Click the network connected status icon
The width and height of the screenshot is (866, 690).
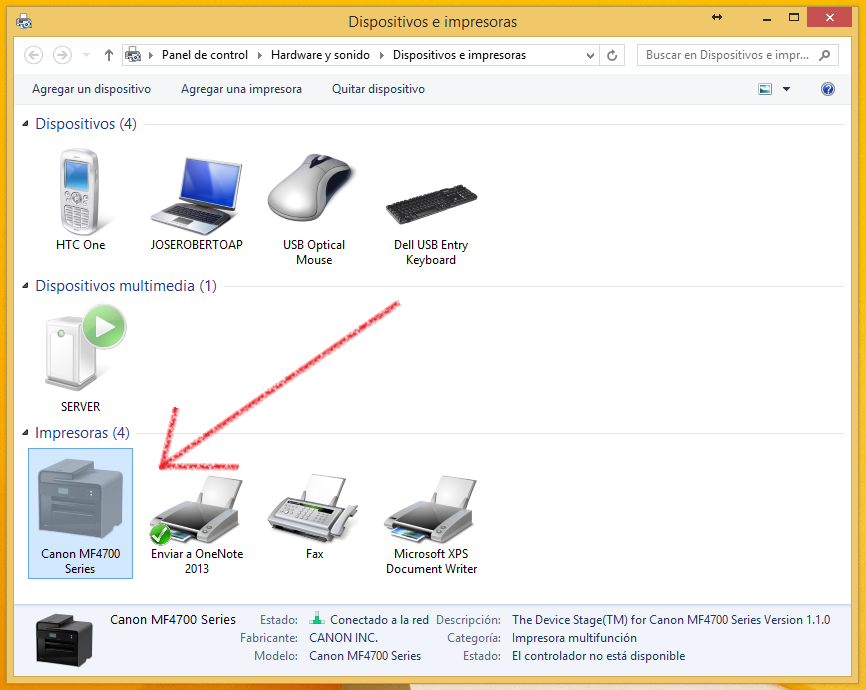tap(316, 618)
